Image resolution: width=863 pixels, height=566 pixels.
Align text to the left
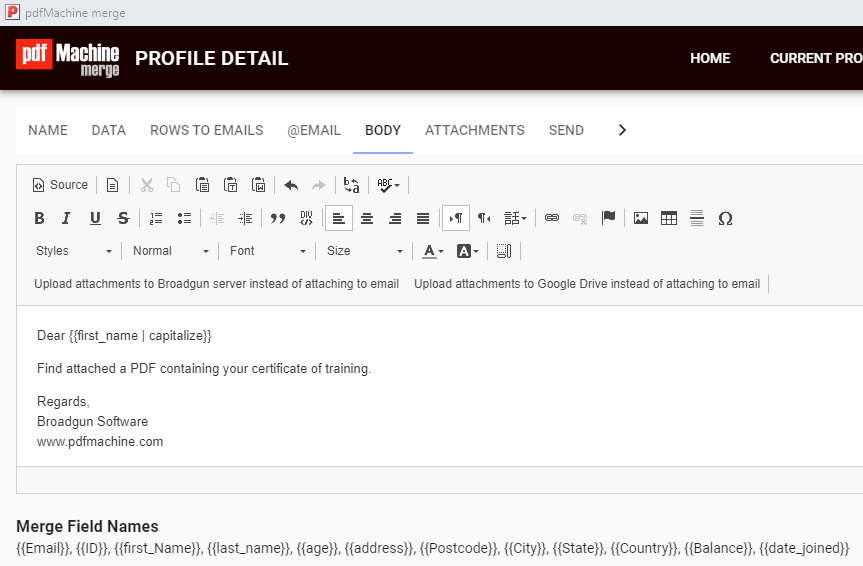pos(338,218)
